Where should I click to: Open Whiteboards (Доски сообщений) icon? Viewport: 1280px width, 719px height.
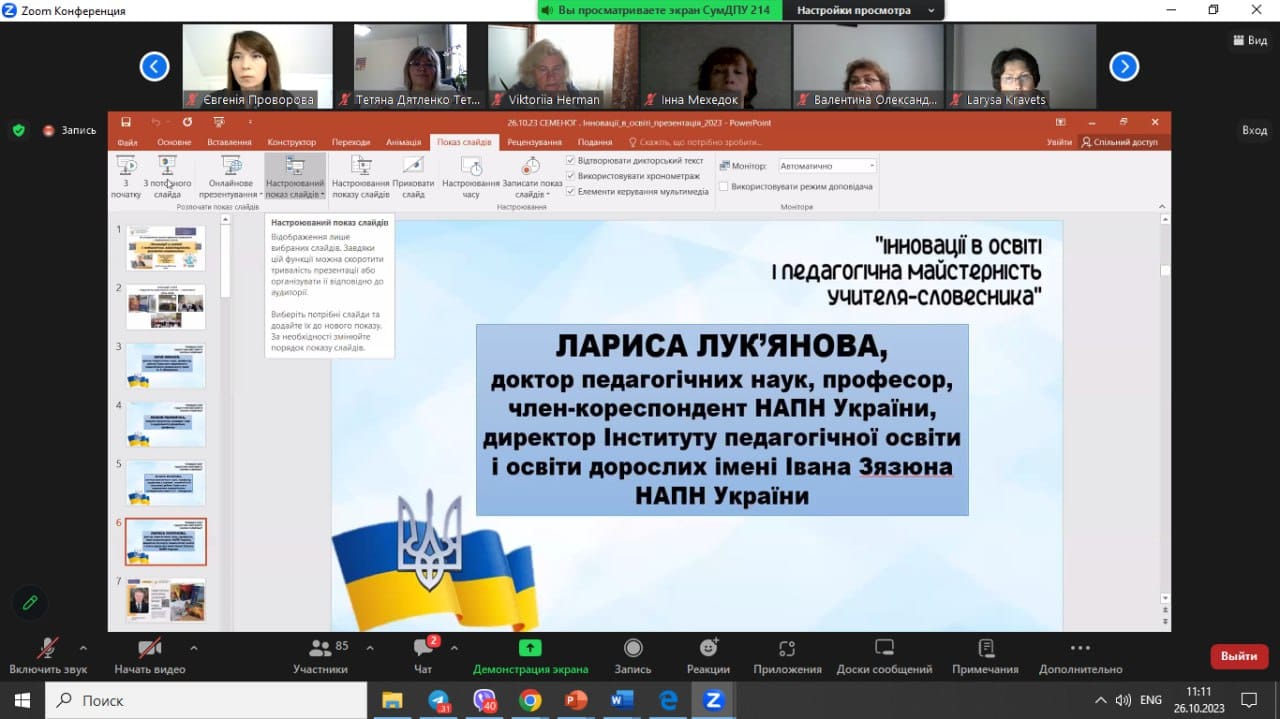[x=884, y=648]
